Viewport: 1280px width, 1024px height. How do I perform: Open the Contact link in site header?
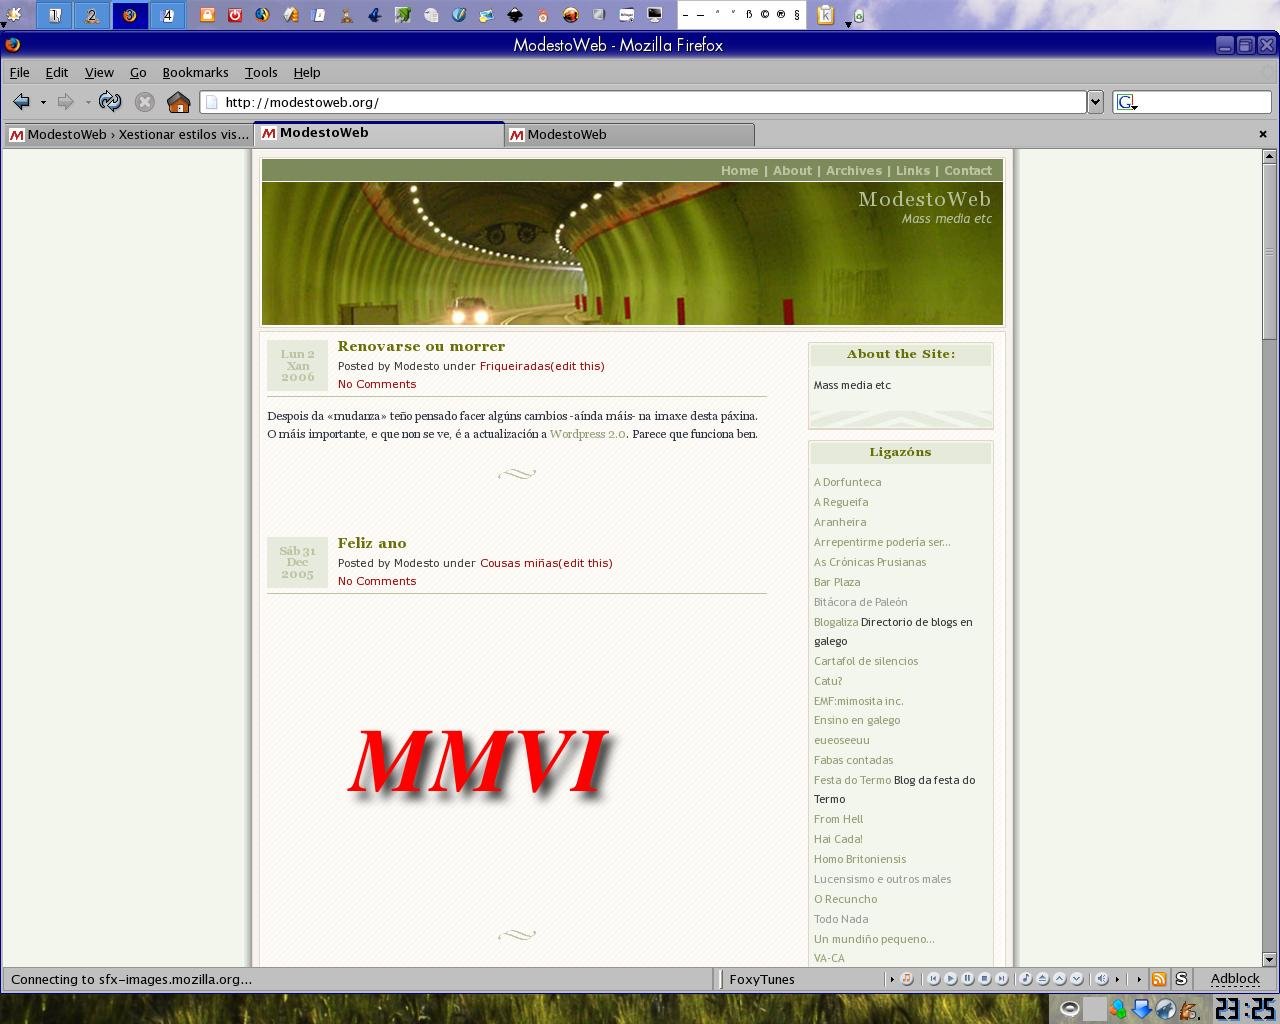[968, 171]
